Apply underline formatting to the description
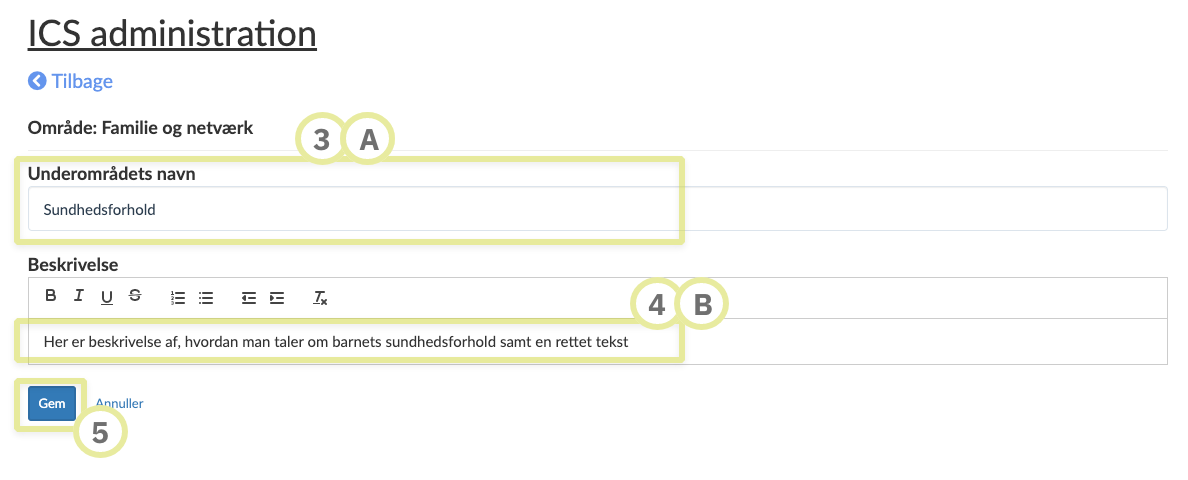The width and height of the screenshot is (1188, 480). [x=107, y=296]
